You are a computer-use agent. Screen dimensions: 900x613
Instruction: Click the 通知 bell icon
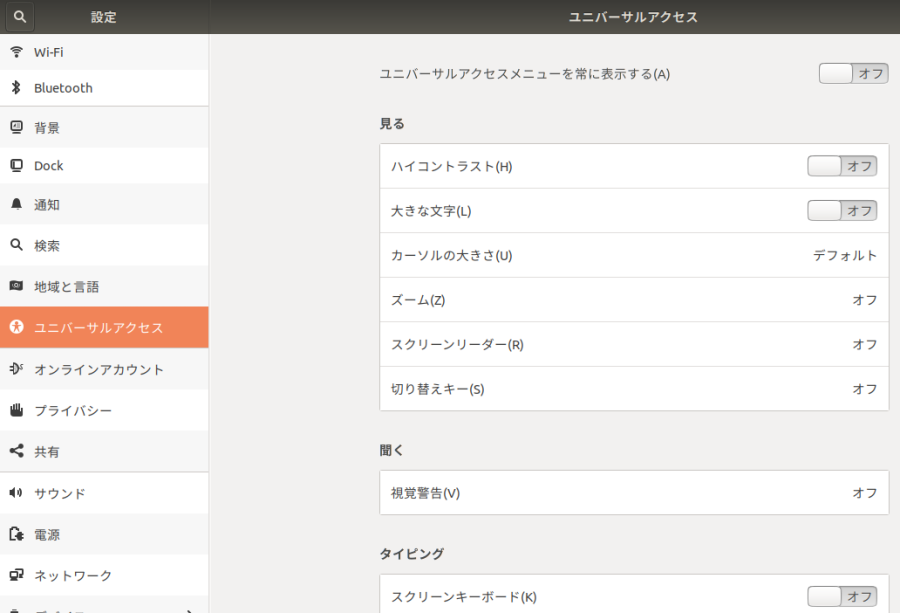point(17,204)
